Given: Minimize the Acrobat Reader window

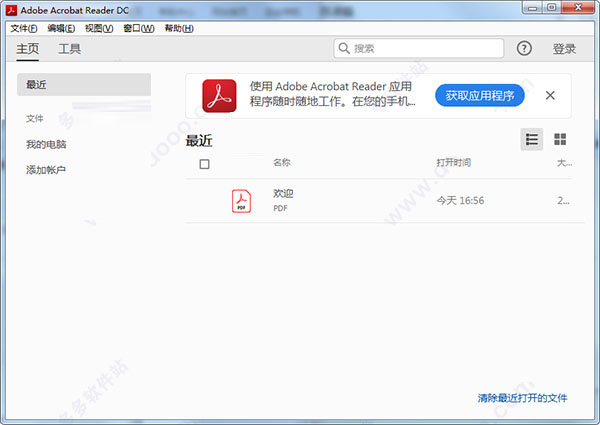Looking at the screenshot, I should [533, 8].
